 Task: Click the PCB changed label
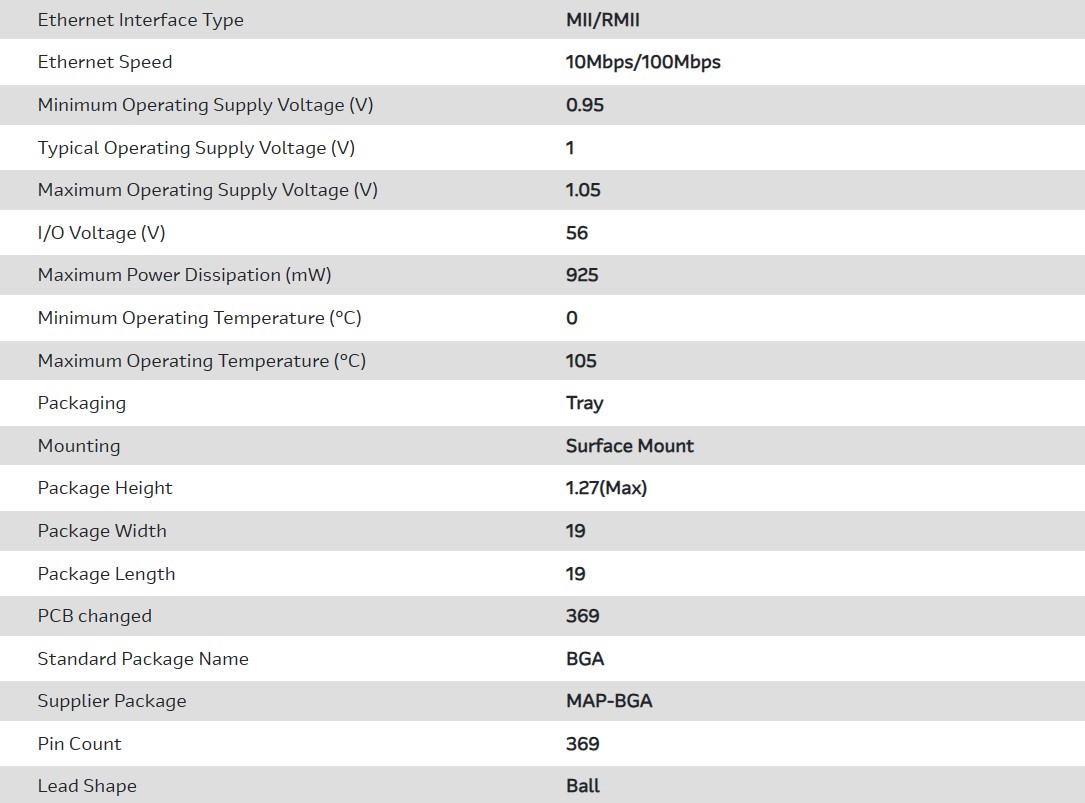point(94,616)
